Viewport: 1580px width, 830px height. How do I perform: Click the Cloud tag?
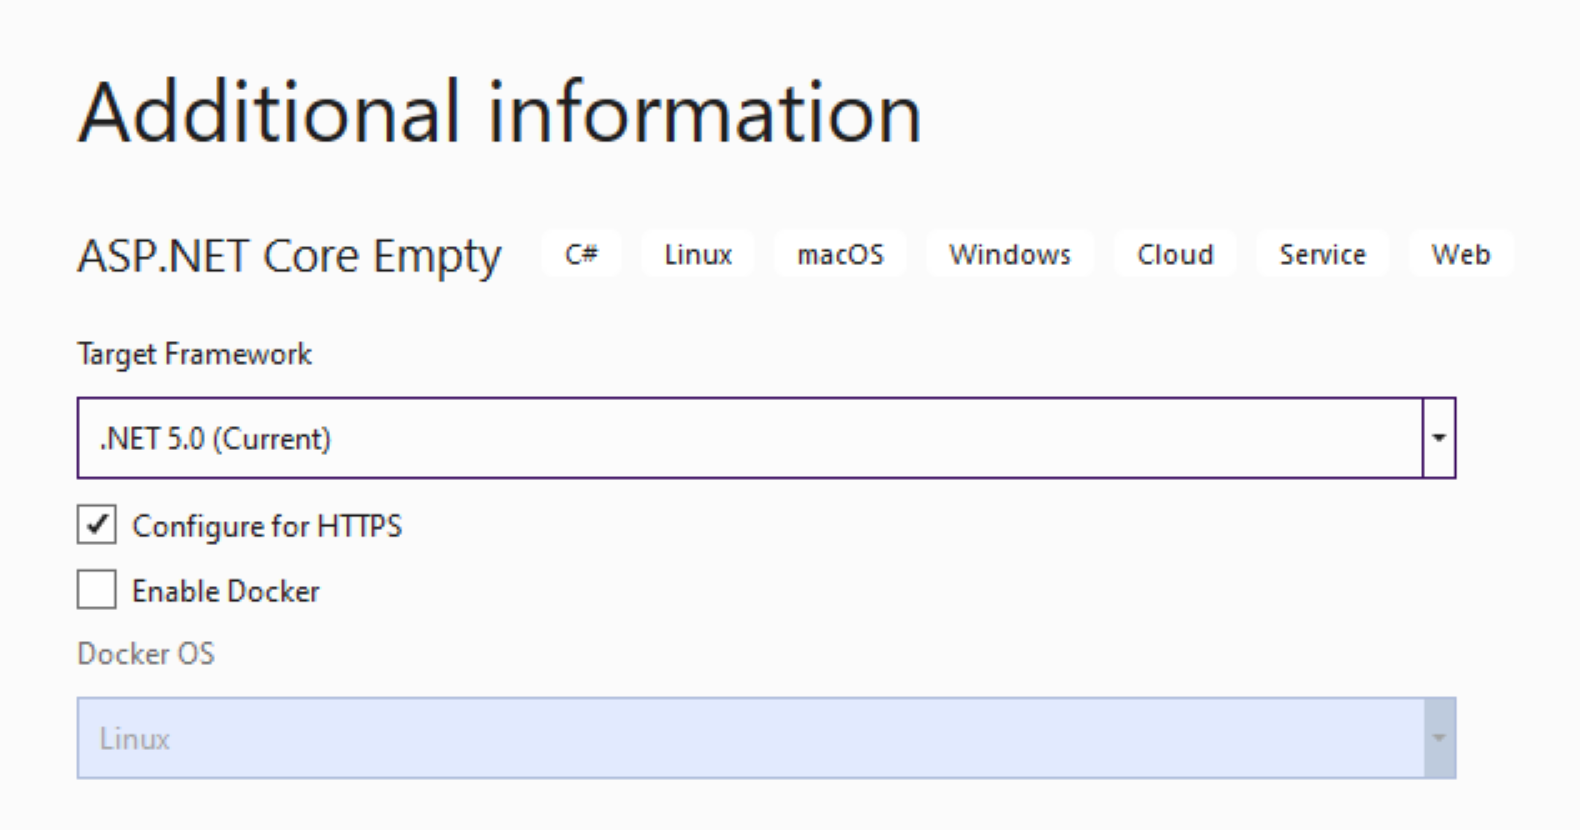tap(1175, 254)
